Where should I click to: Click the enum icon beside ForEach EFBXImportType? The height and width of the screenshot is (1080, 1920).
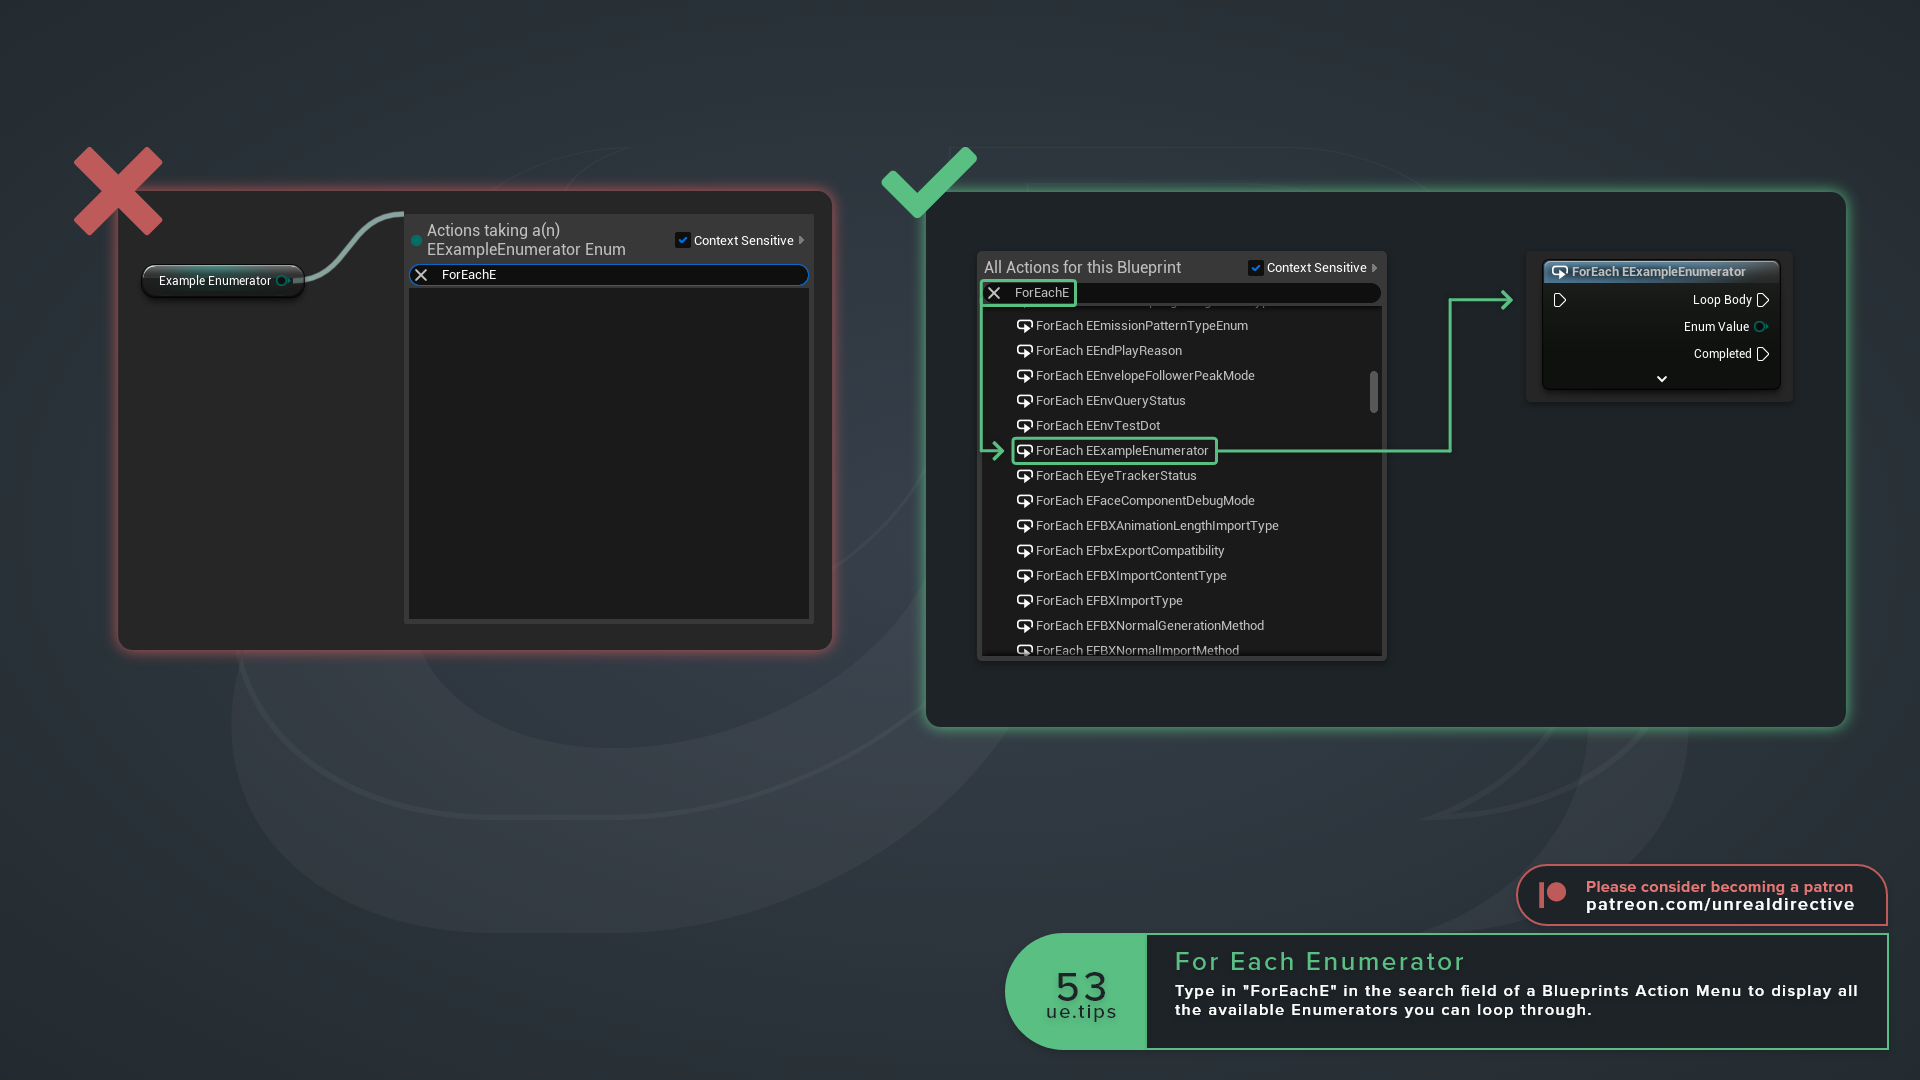1026,600
